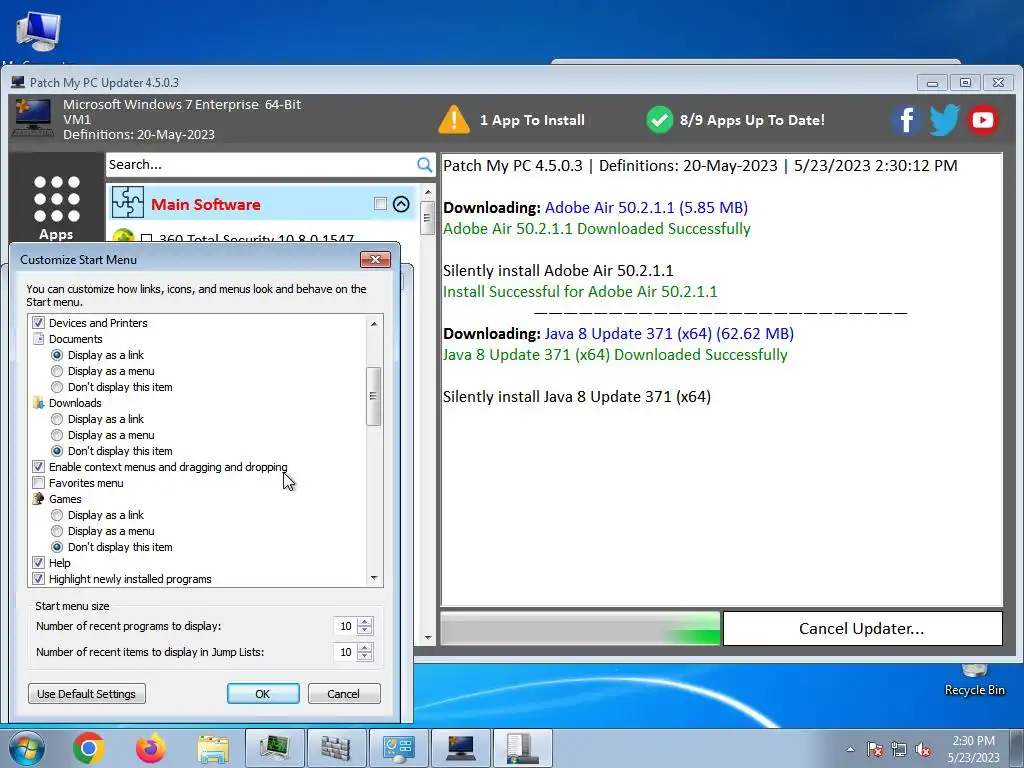
Task: Edit Jump Lists recent items number field
Action: click(345, 652)
